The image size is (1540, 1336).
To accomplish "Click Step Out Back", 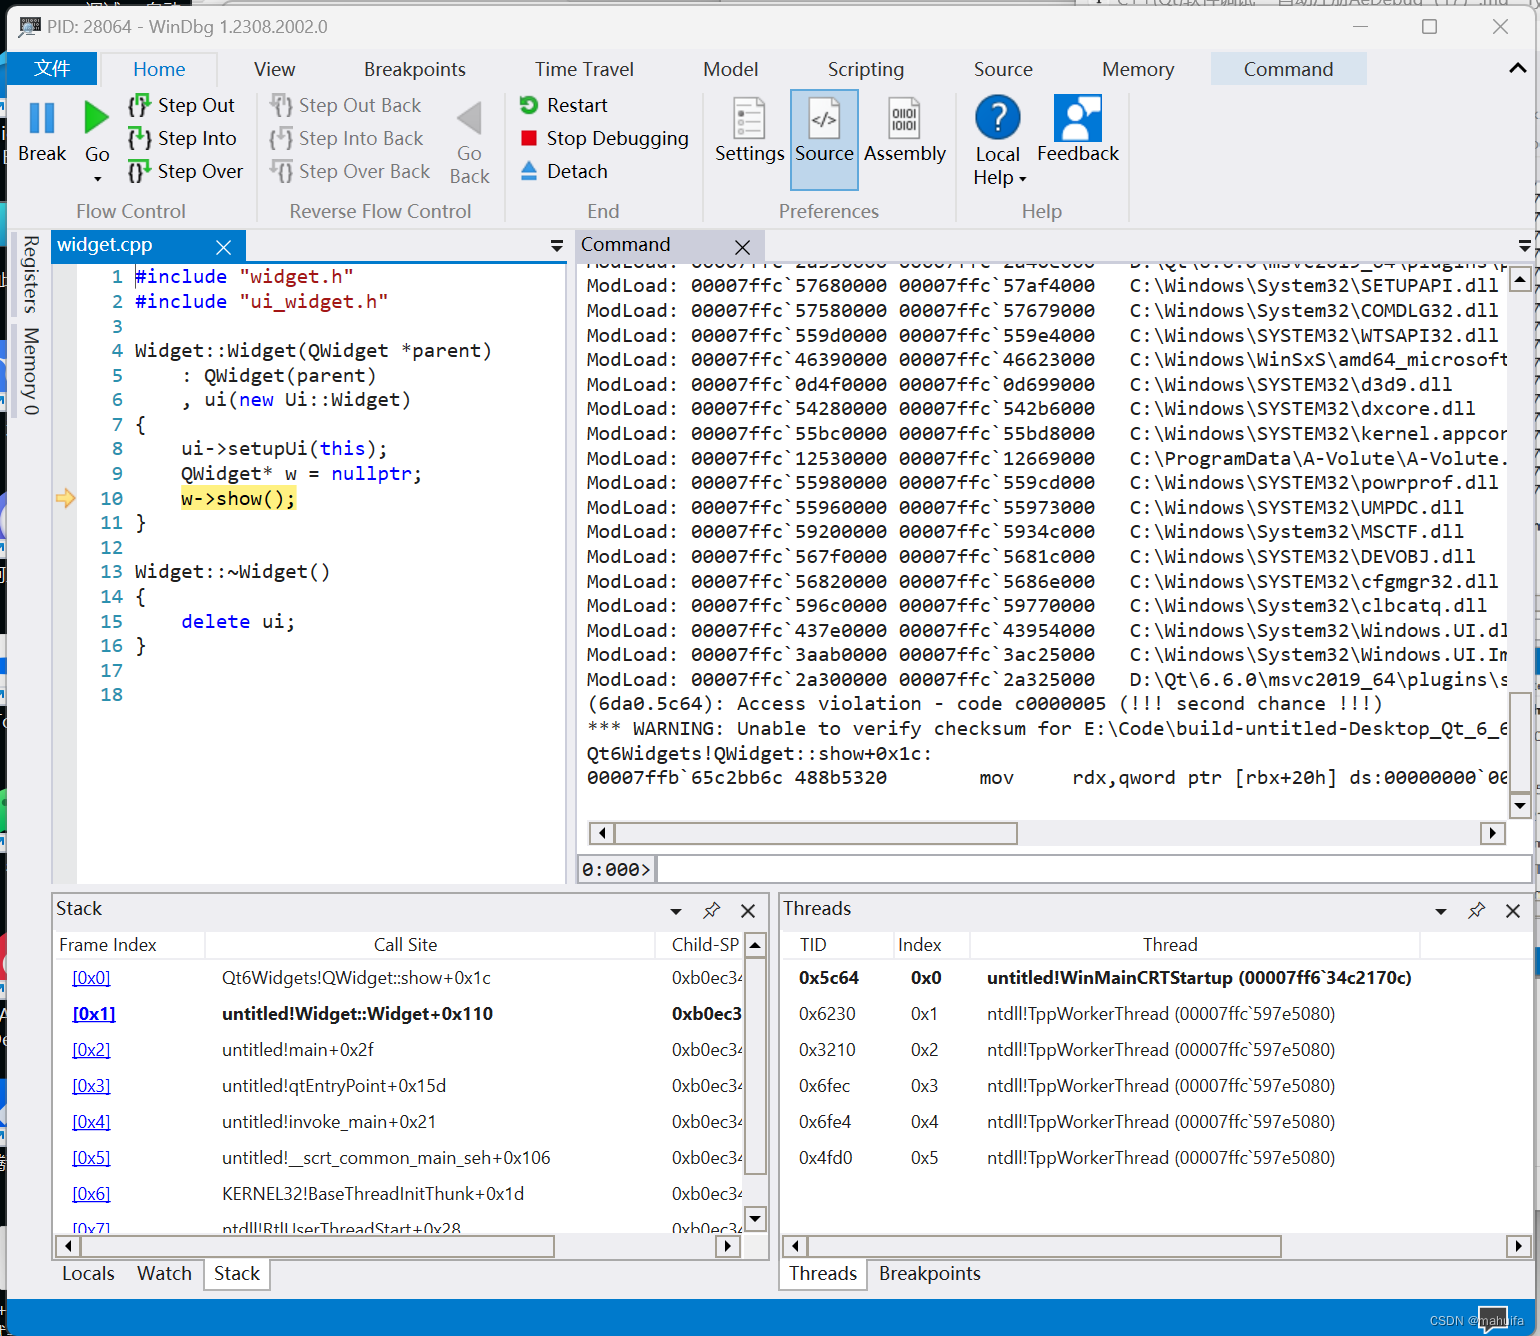I will (x=346, y=105).
